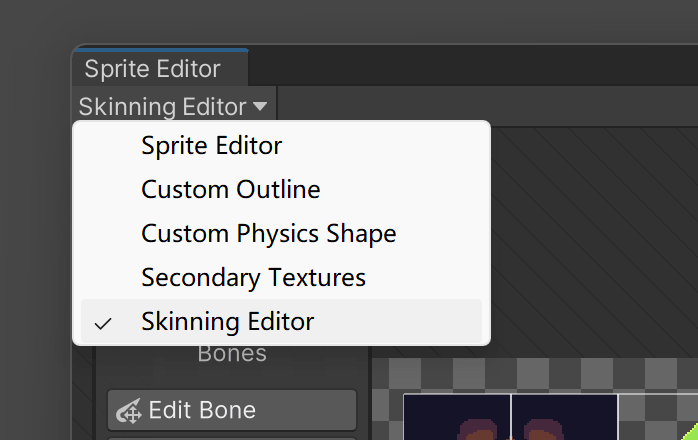Open the Skinning Editor module dropdown

coord(174,107)
